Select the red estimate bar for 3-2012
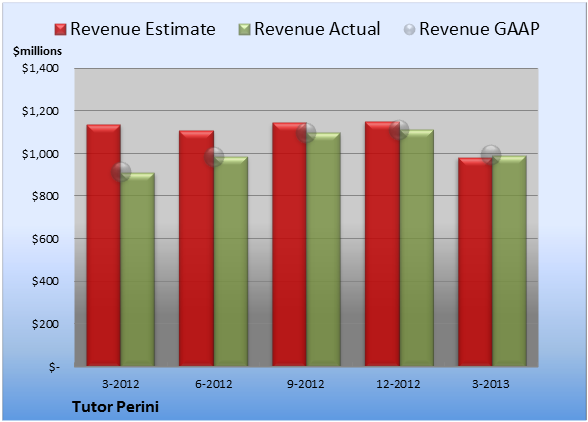 click(x=104, y=245)
